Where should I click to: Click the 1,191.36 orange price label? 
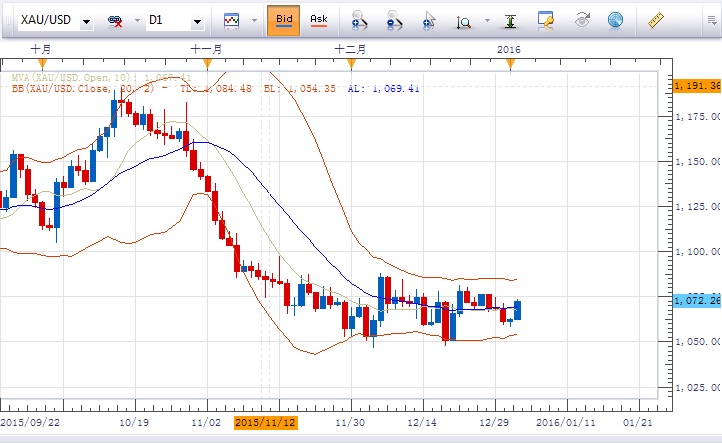pyautogui.click(x=697, y=86)
